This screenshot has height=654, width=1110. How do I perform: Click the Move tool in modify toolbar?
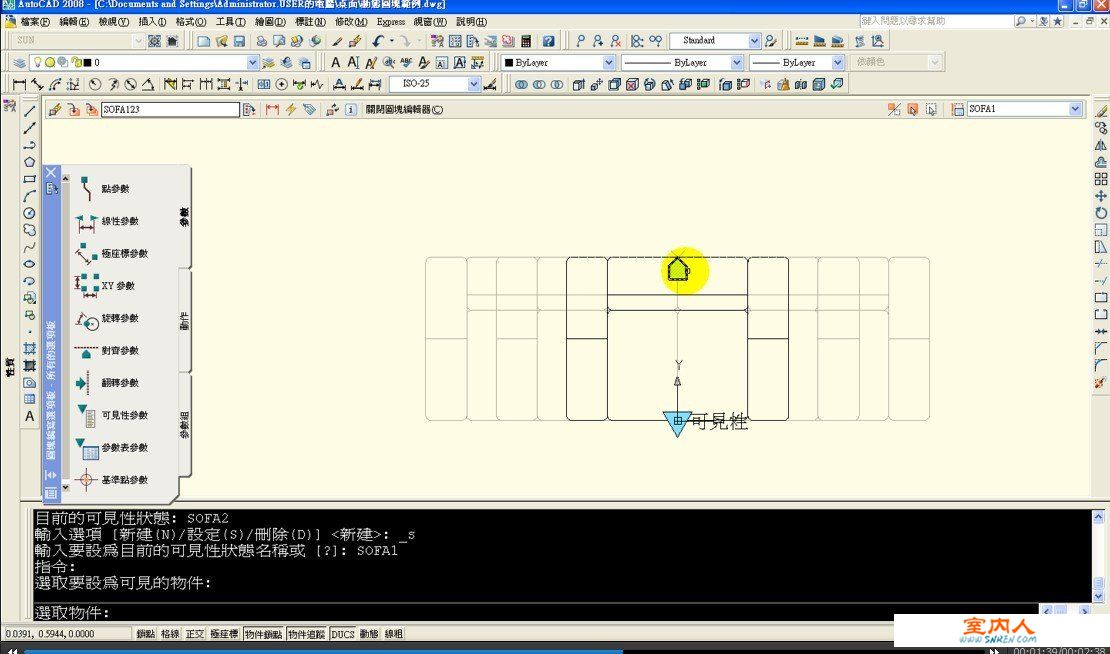1101,196
